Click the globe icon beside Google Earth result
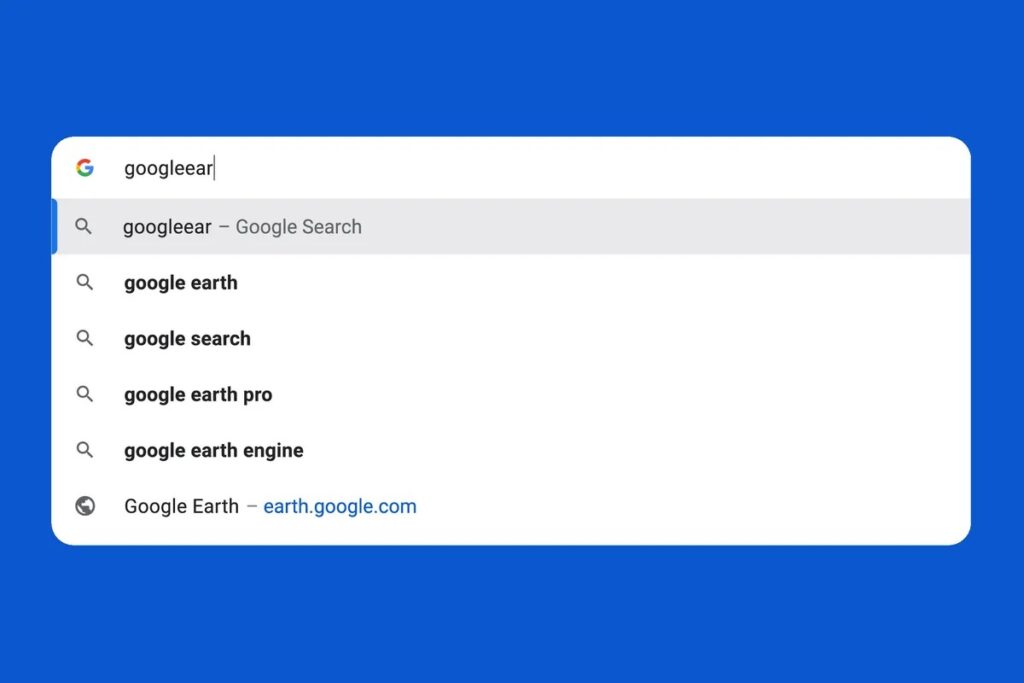The image size is (1024, 683). (84, 506)
